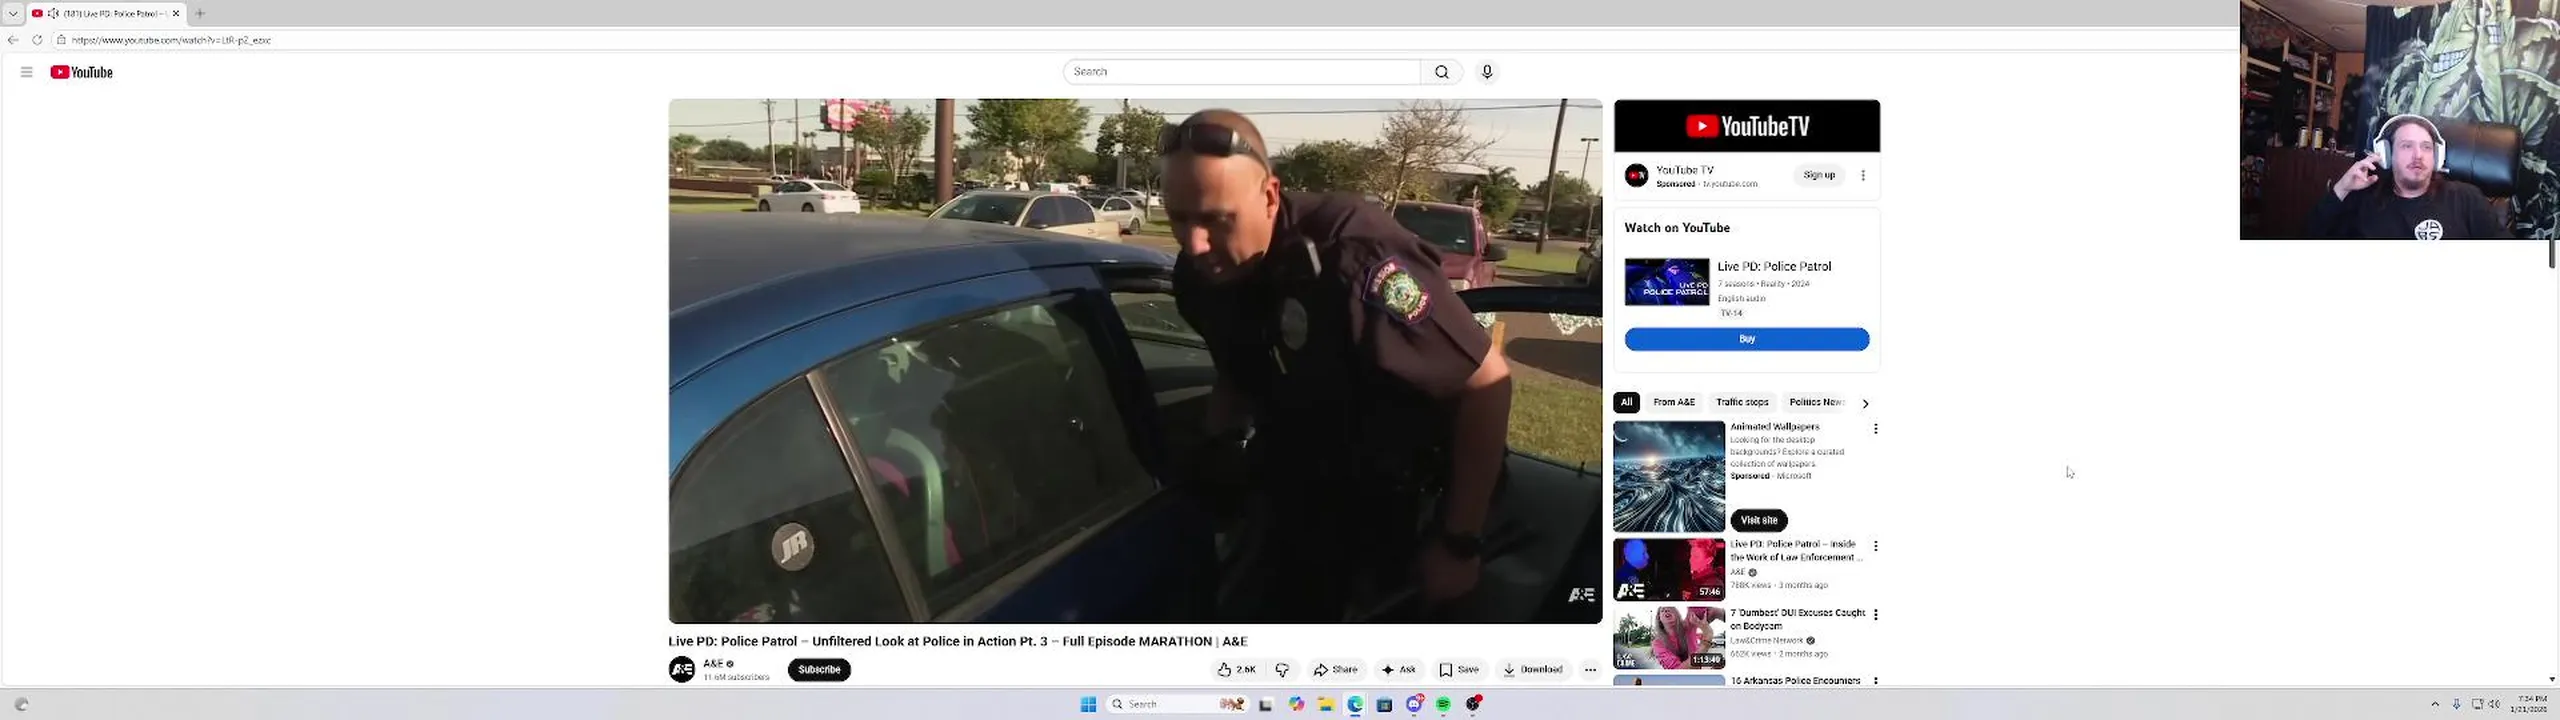Select the All filter chip
Screen dimensions: 2560x720
pyautogui.click(x=1626, y=402)
